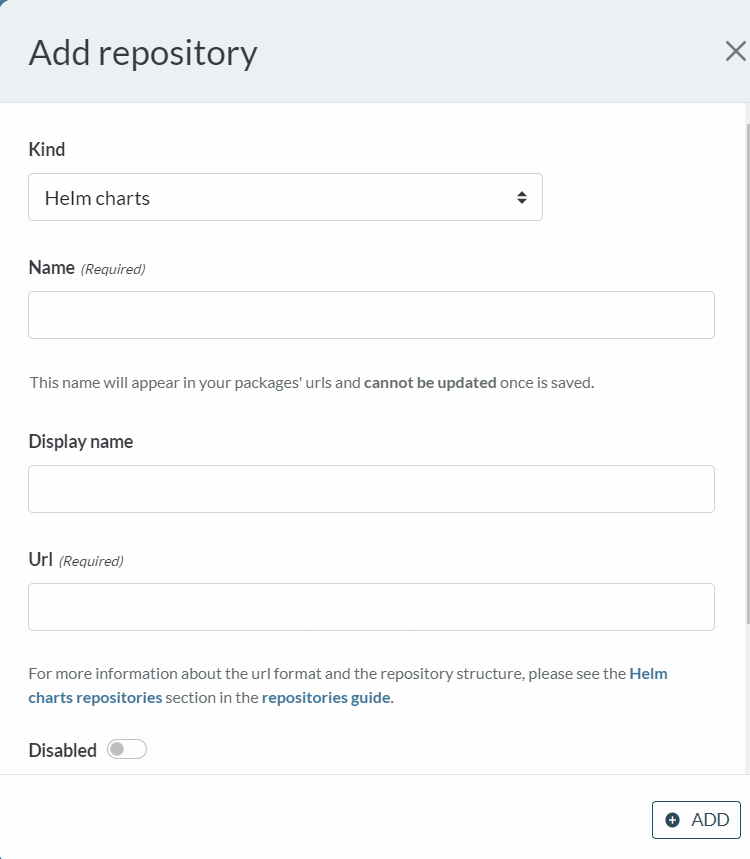
Task: Click the Add repository dialog title
Action: pyautogui.click(x=143, y=53)
